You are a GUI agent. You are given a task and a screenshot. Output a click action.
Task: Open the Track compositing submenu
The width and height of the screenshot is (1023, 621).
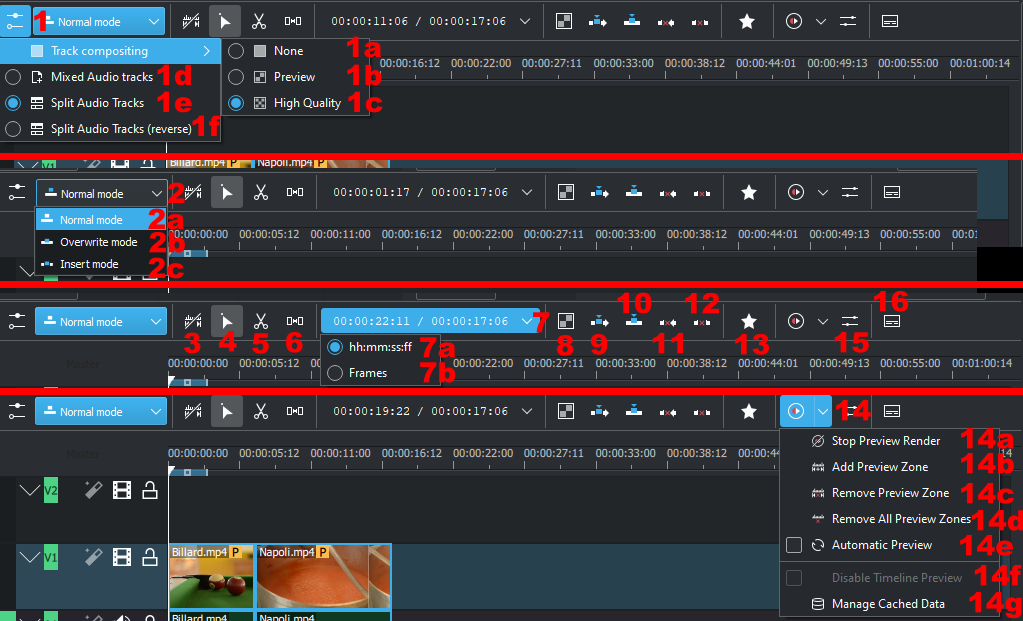click(x=110, y=51)
